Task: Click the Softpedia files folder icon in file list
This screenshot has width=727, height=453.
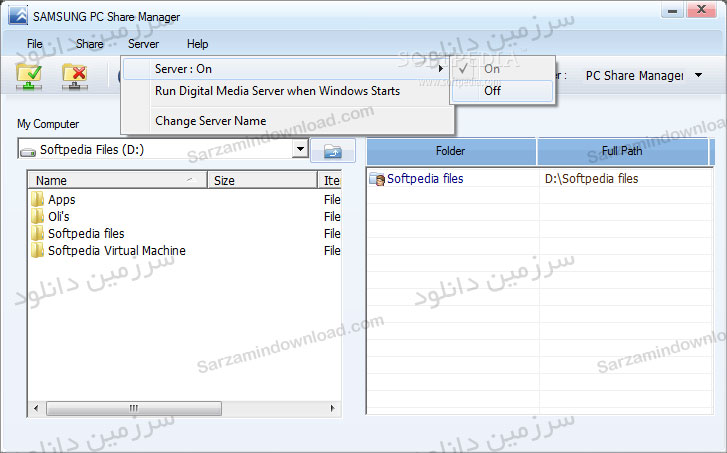Action: [x=38, y=233]
